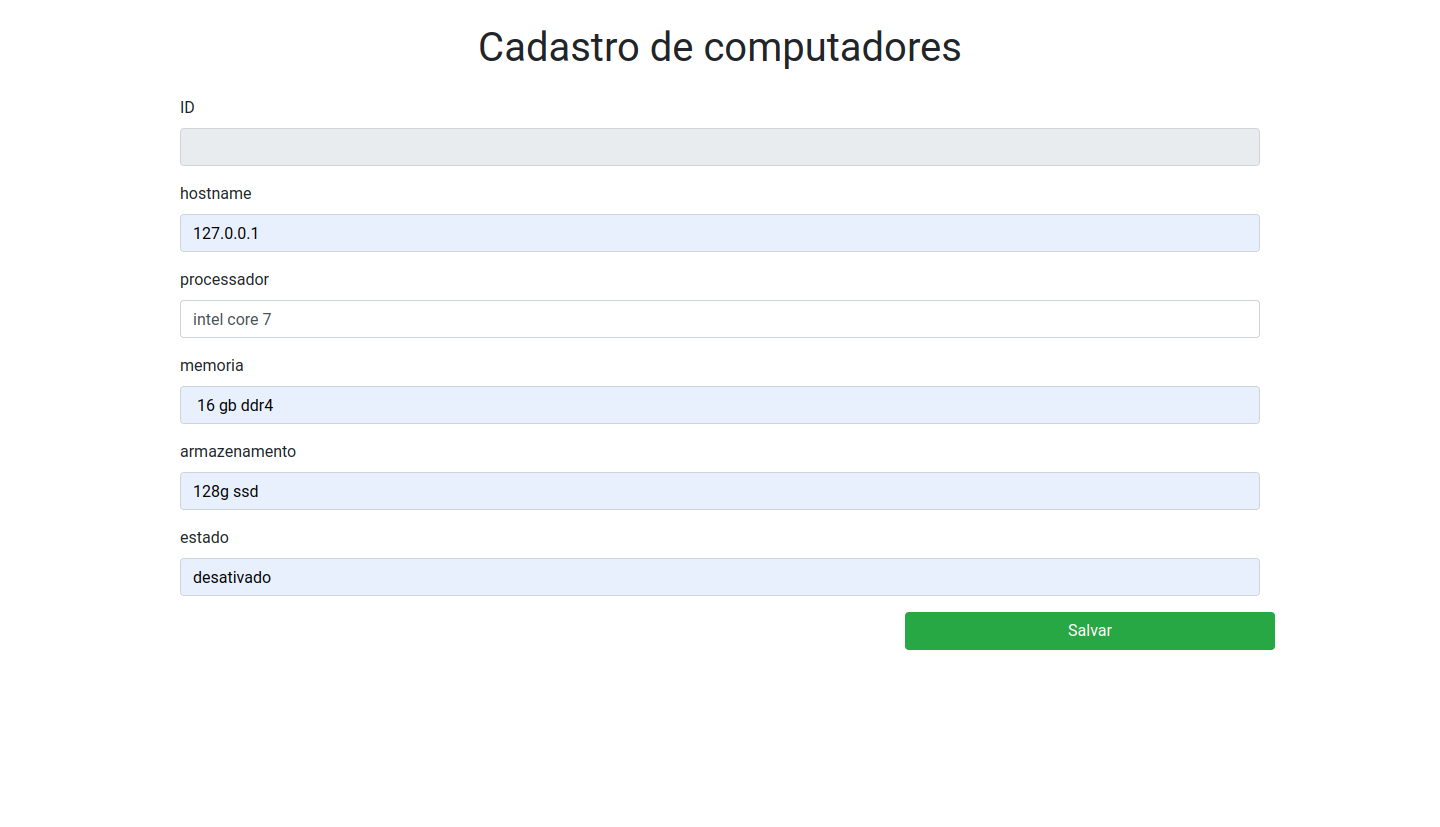Click the desativado estado value text
Screen dimensions: 1440x827
(x=231, y=577)
